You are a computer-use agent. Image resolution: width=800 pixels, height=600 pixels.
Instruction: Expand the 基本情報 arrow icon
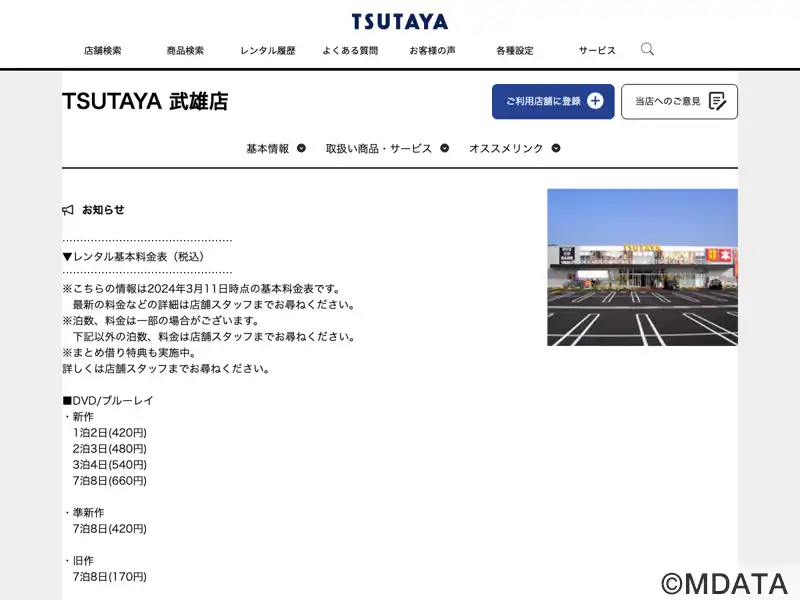[x=301, y=148]
